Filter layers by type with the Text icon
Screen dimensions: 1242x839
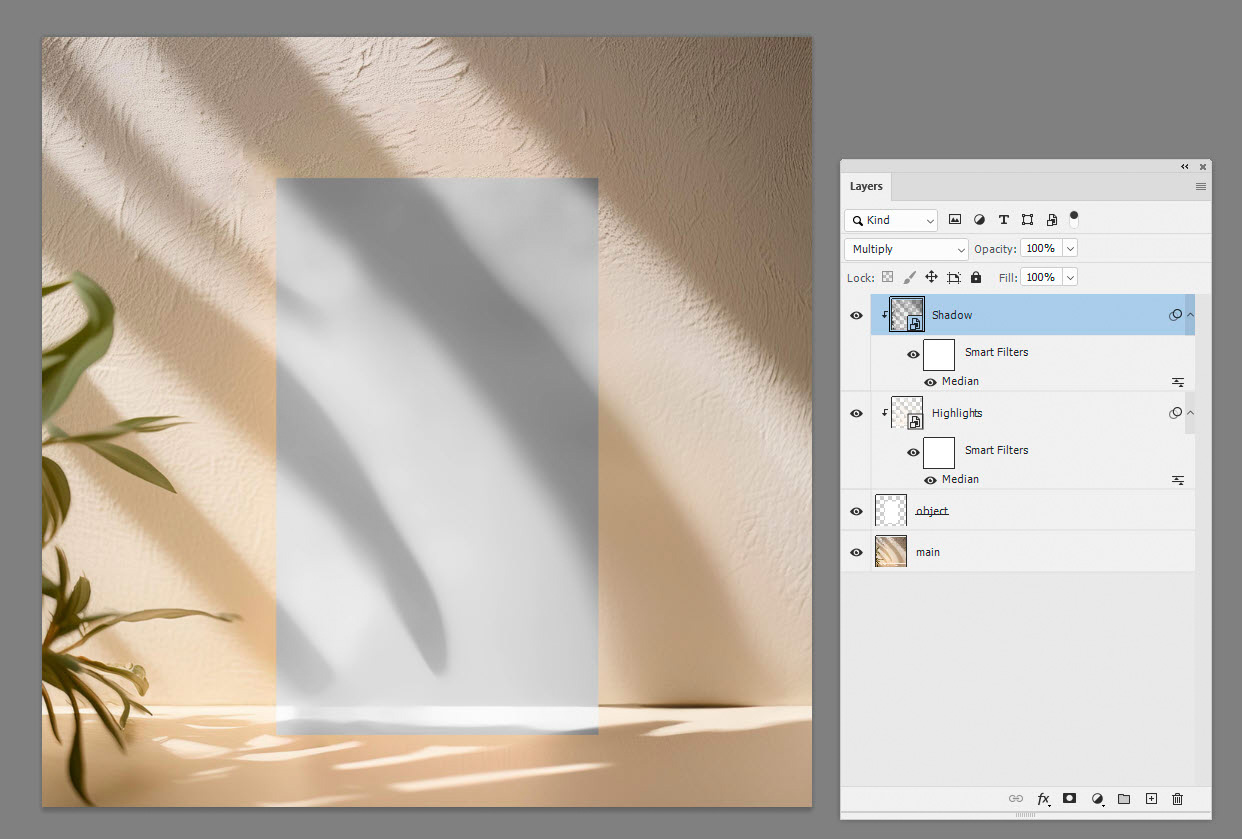pyautogui.click(x=1003, y=219)
